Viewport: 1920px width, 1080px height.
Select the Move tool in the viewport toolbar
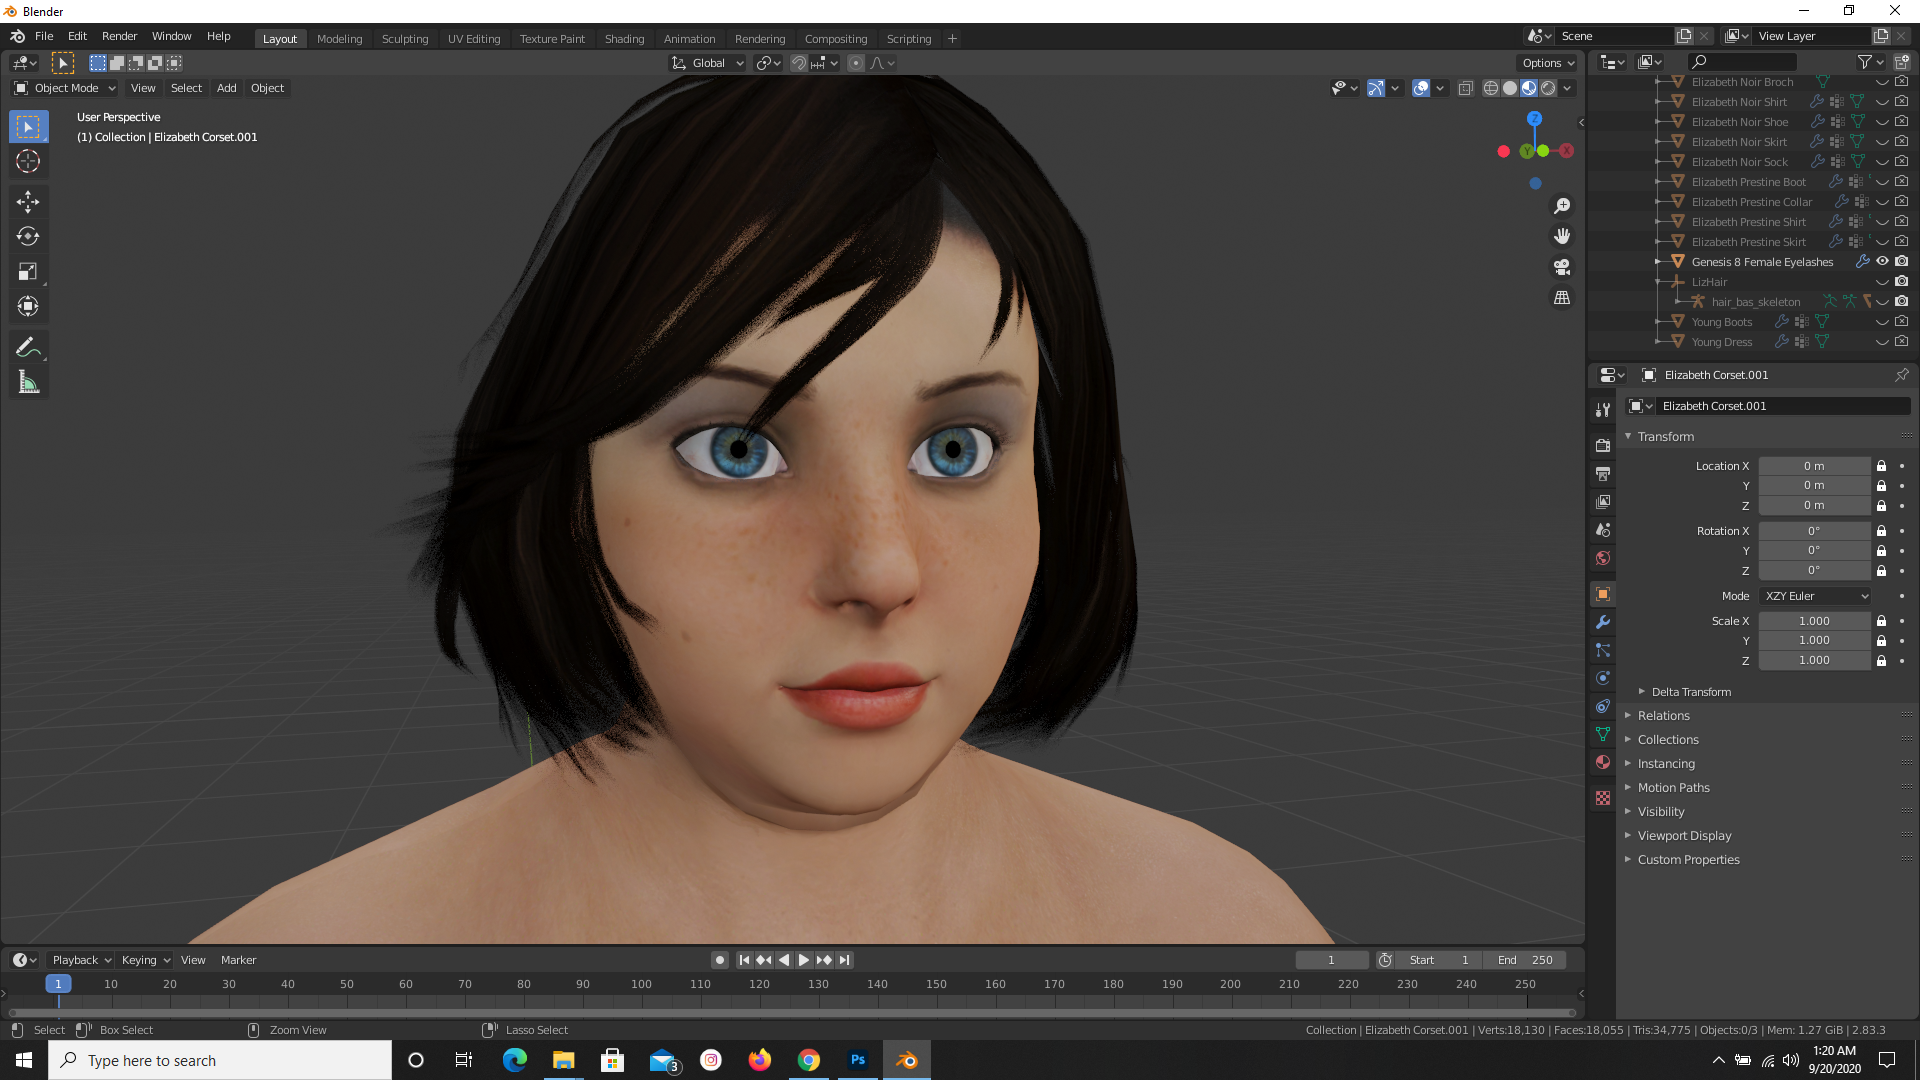tap(28, 201)
